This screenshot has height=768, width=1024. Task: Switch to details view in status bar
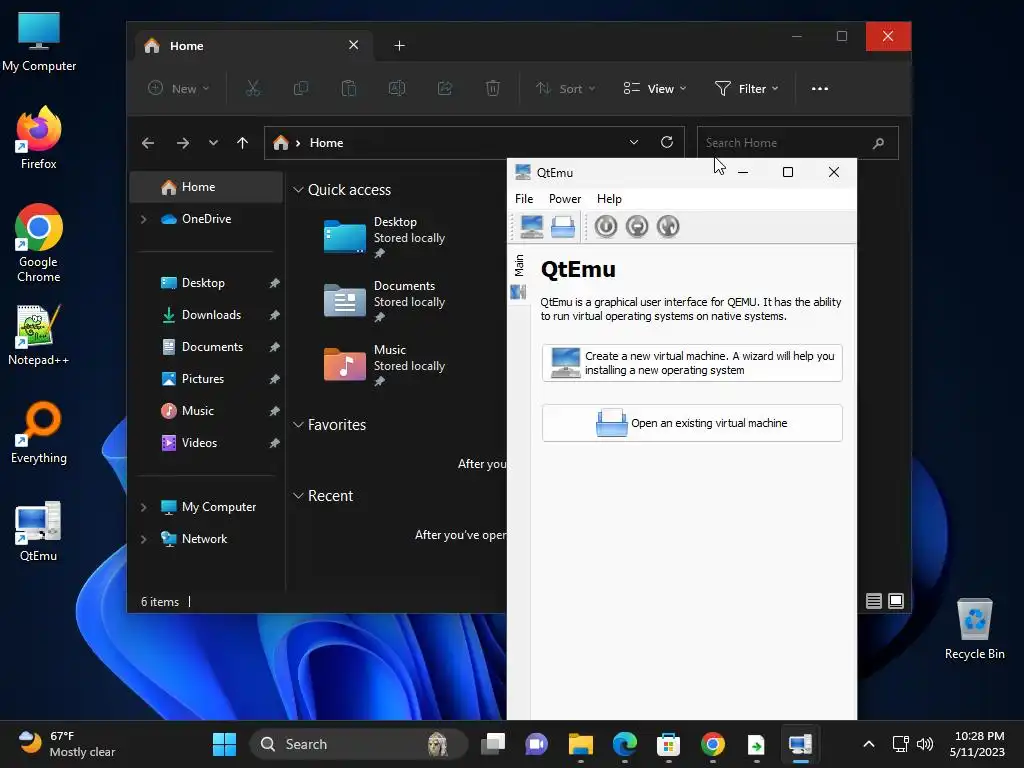pyautogui.click(x=874, y=601)
